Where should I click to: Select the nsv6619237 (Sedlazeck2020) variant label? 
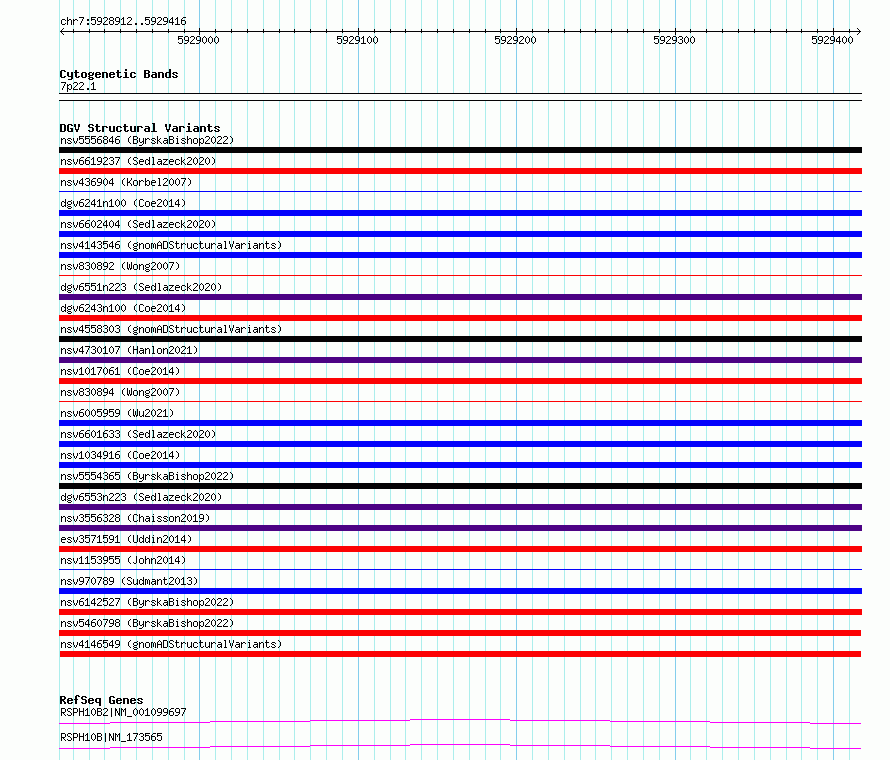[x=138, y=161]
